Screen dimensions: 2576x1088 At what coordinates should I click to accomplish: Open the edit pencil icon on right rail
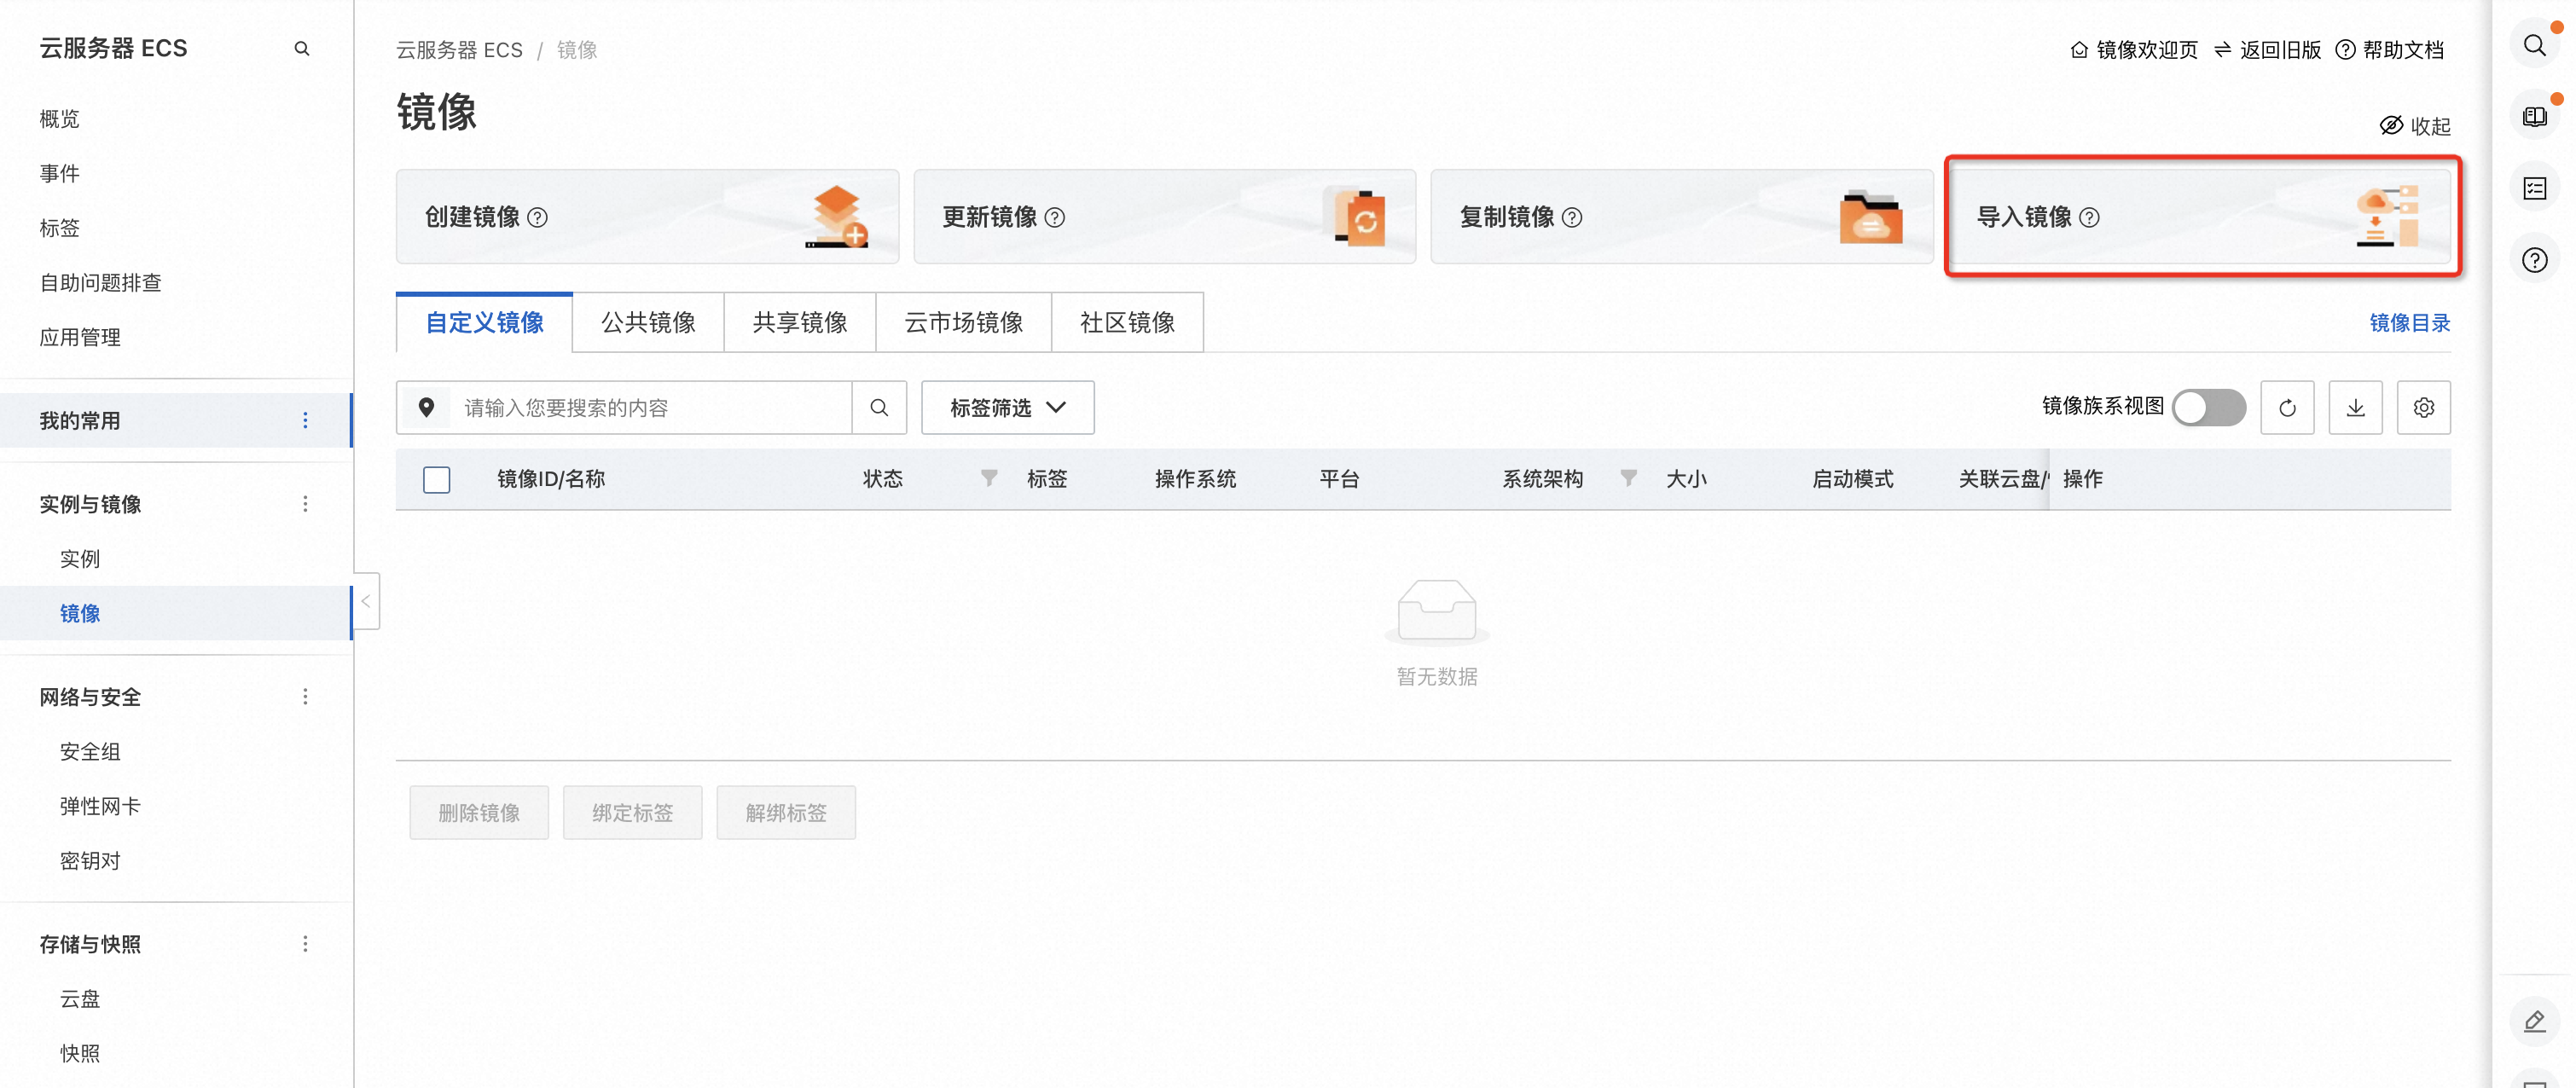pos(2534,1021)
